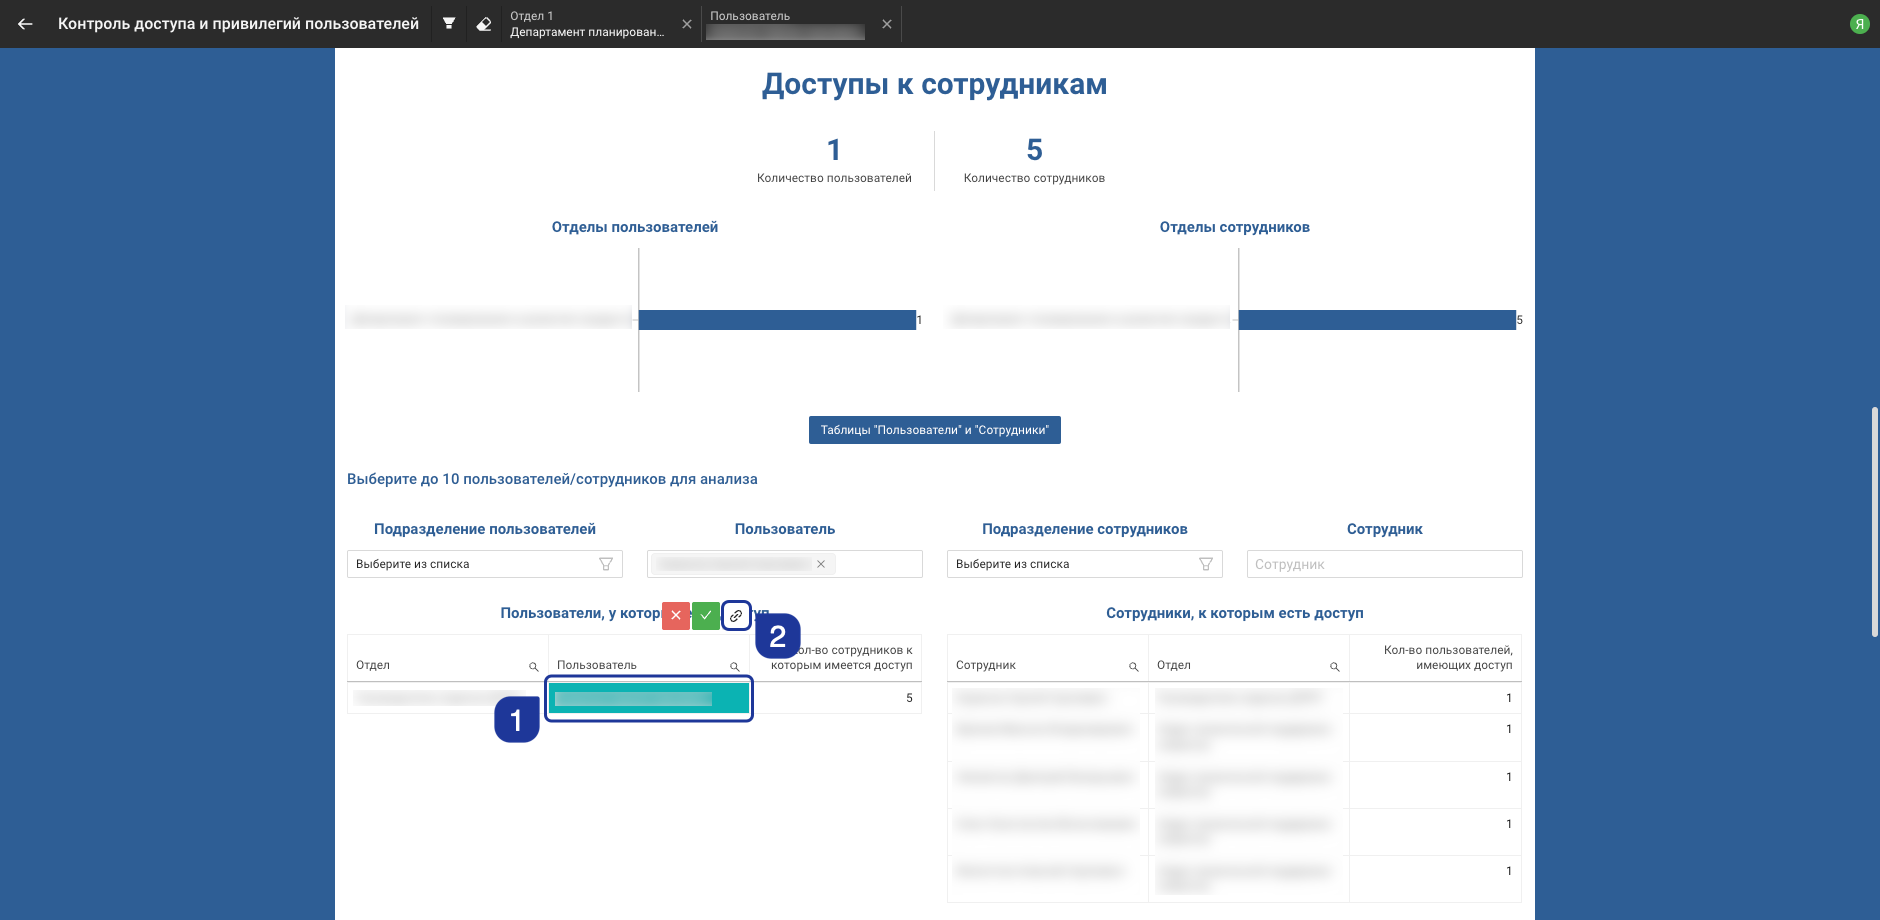Screen dimensions: 1880x920
Task: Open the filter funnel icon in top bar
Action: point(449,24)
